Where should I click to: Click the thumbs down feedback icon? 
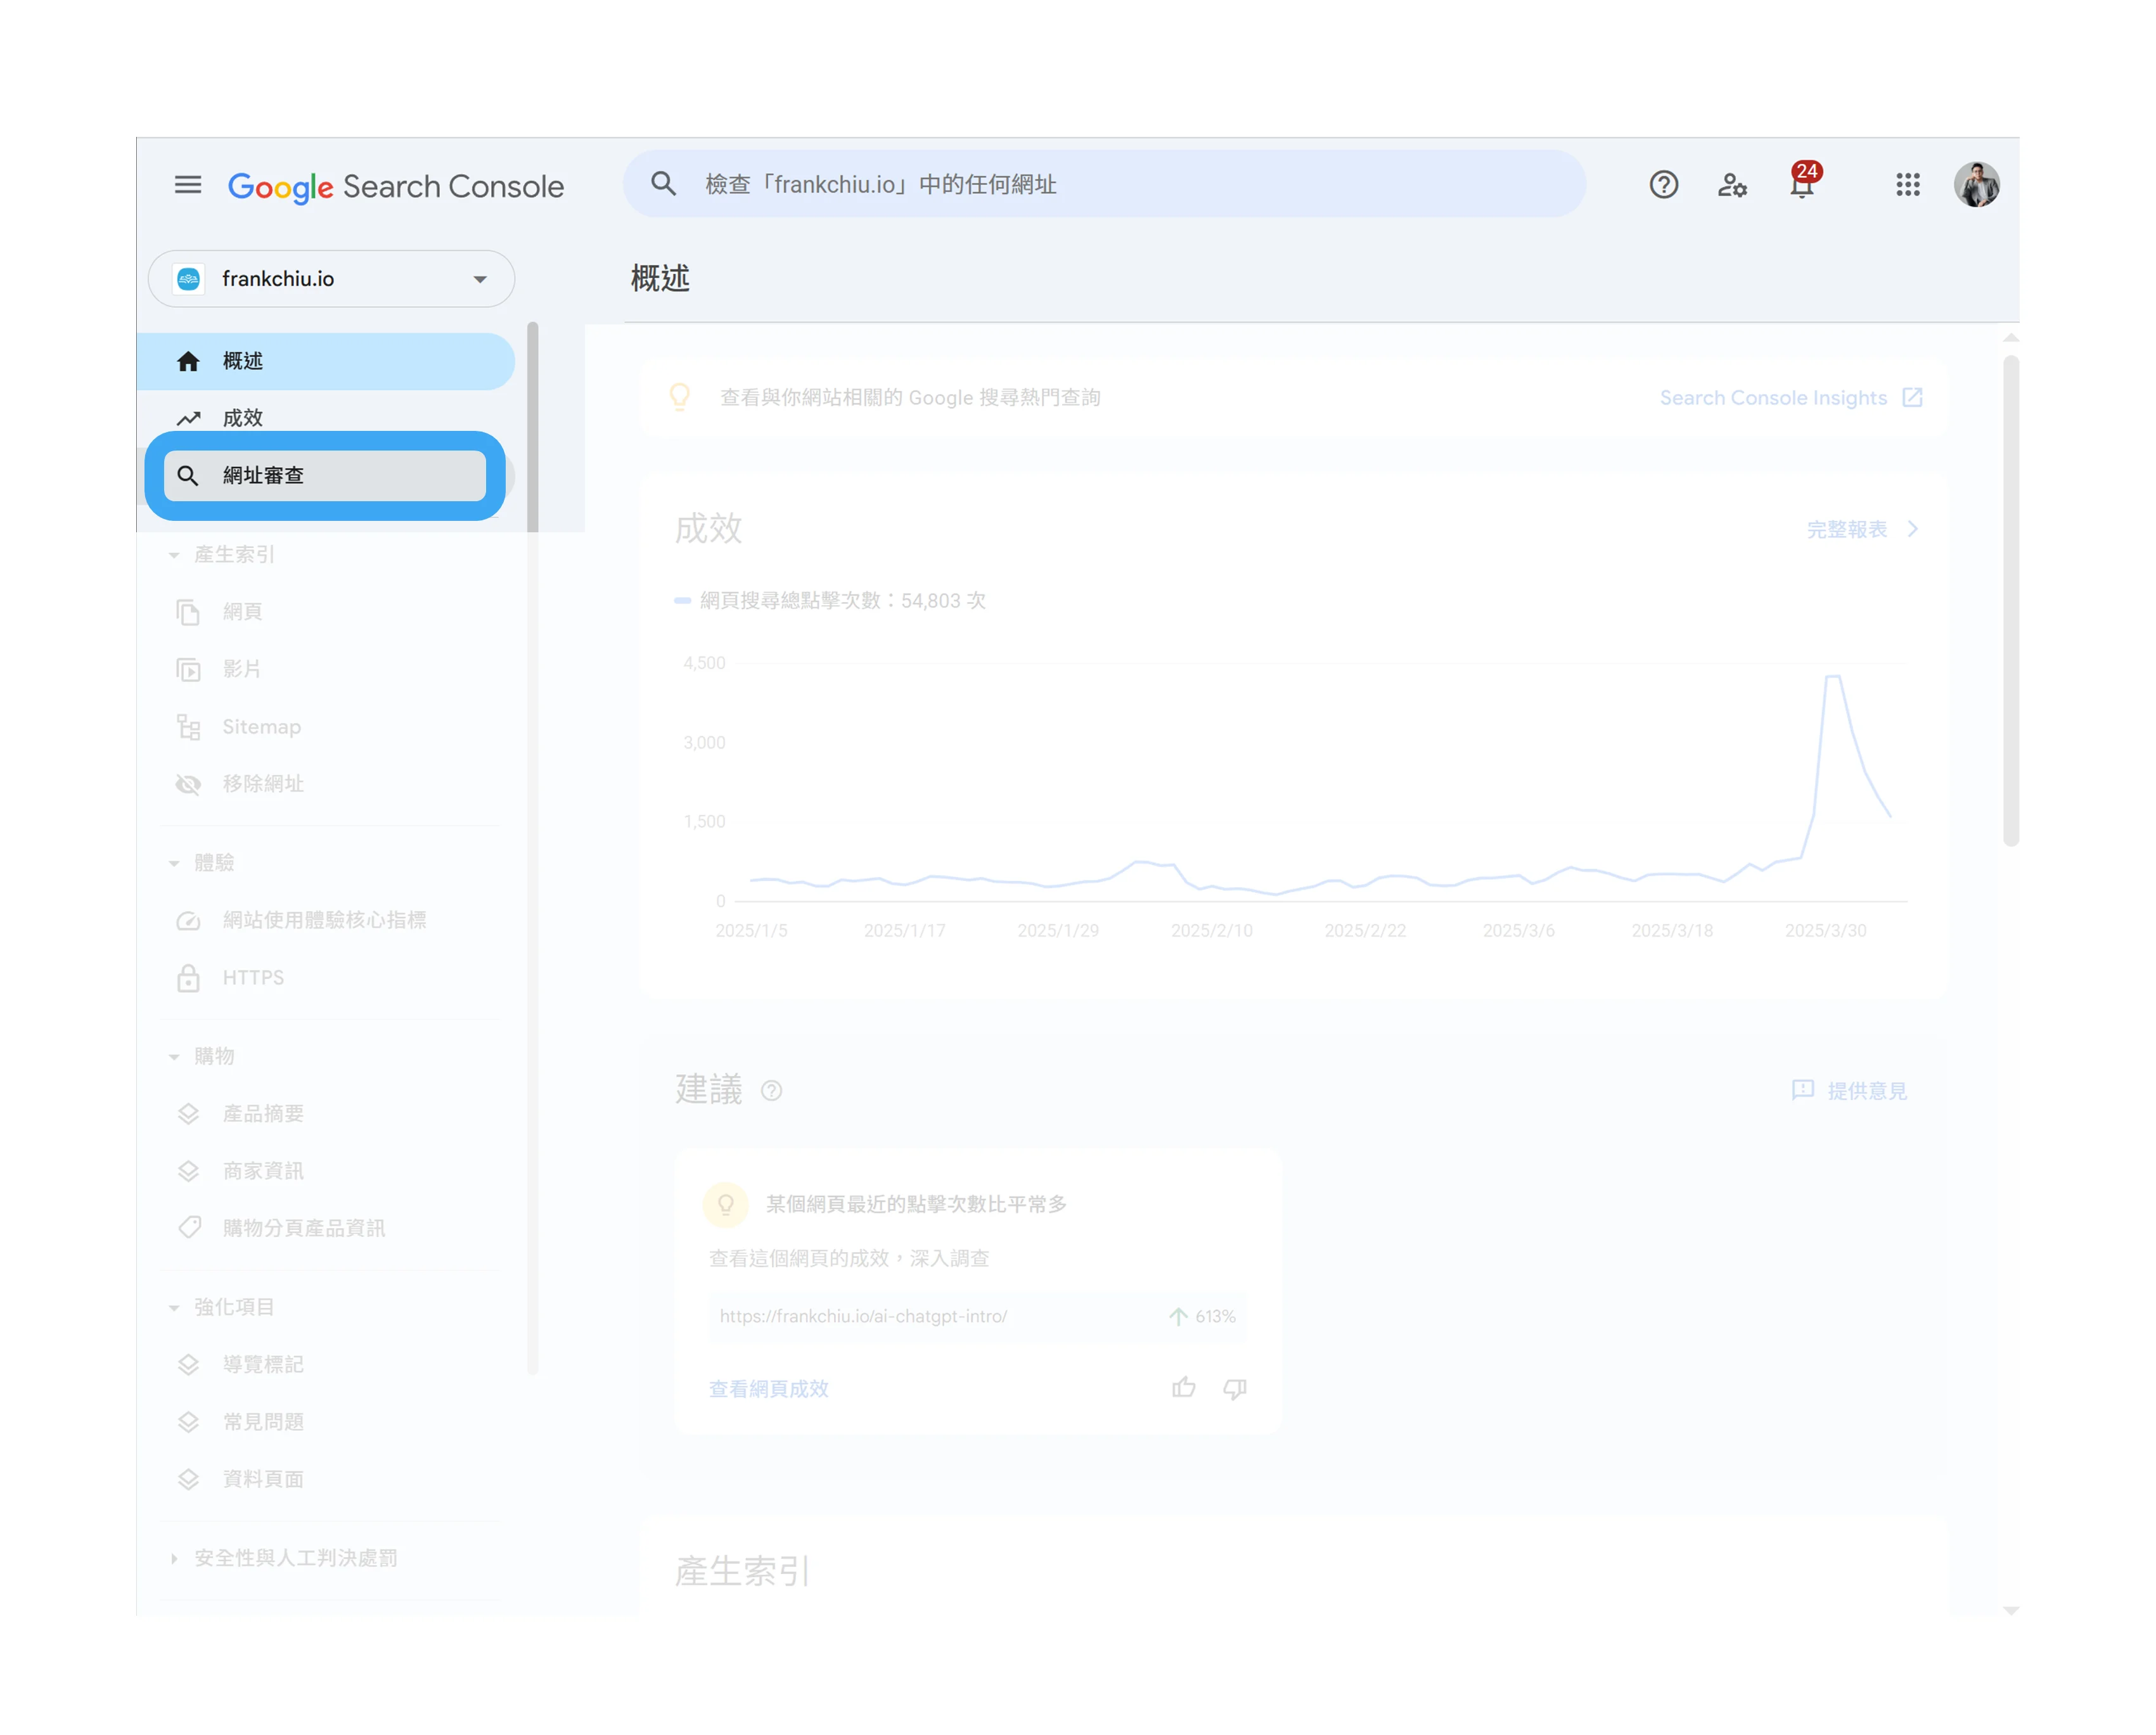[x=1235, y=1388]
